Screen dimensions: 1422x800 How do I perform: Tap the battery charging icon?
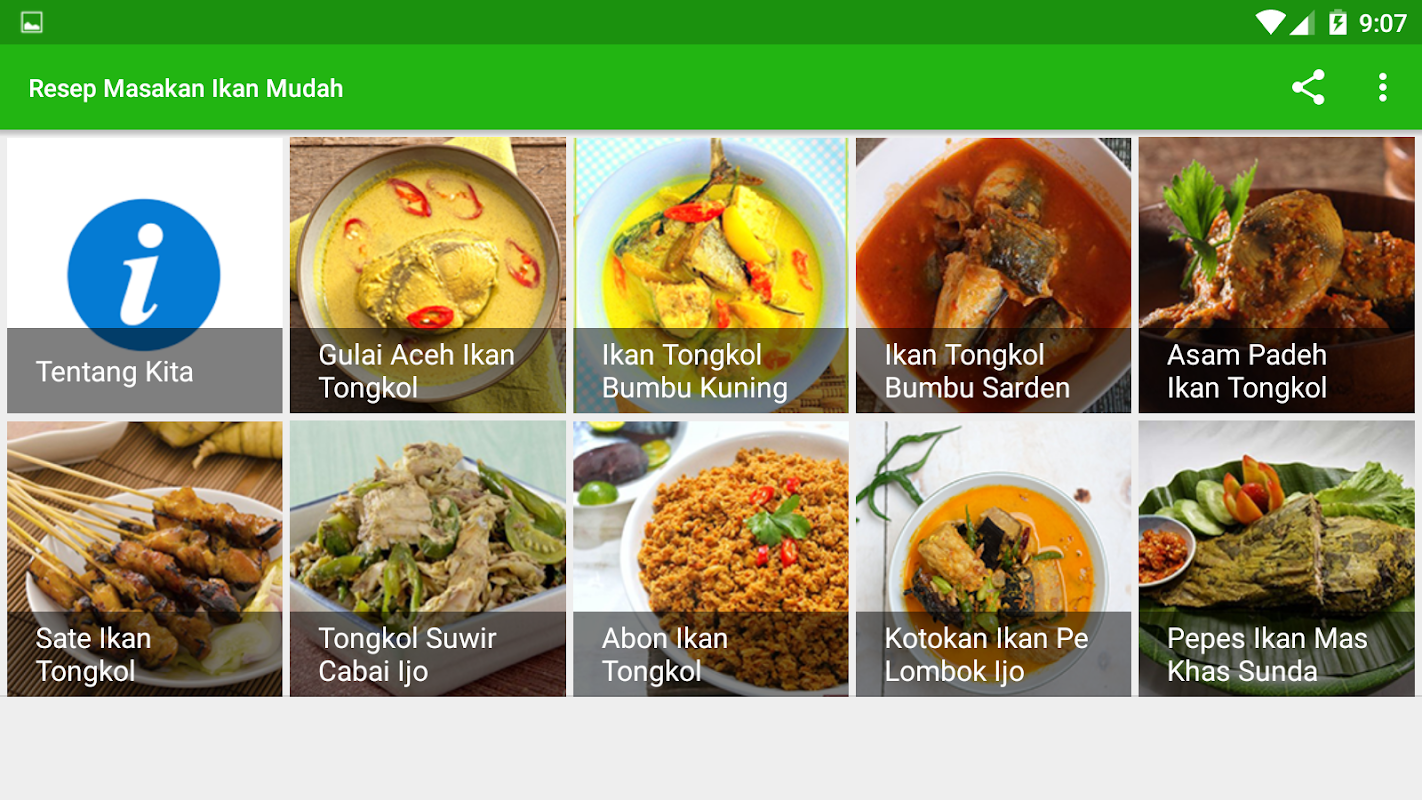tap(1338, 22)
